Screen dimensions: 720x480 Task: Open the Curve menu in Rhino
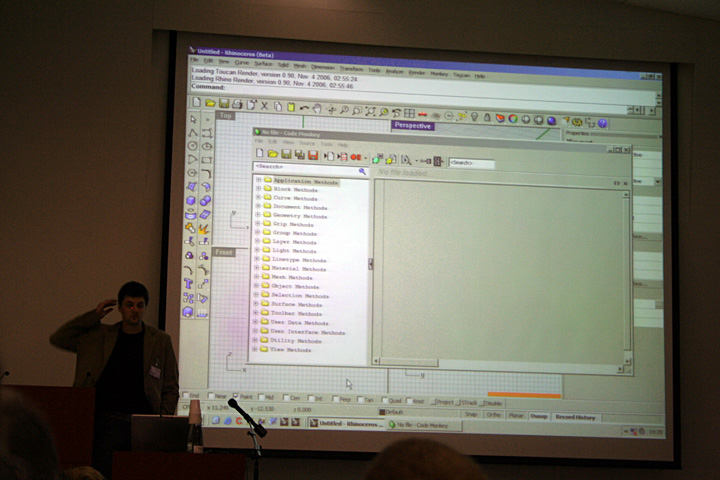click(x=241, y=62)
